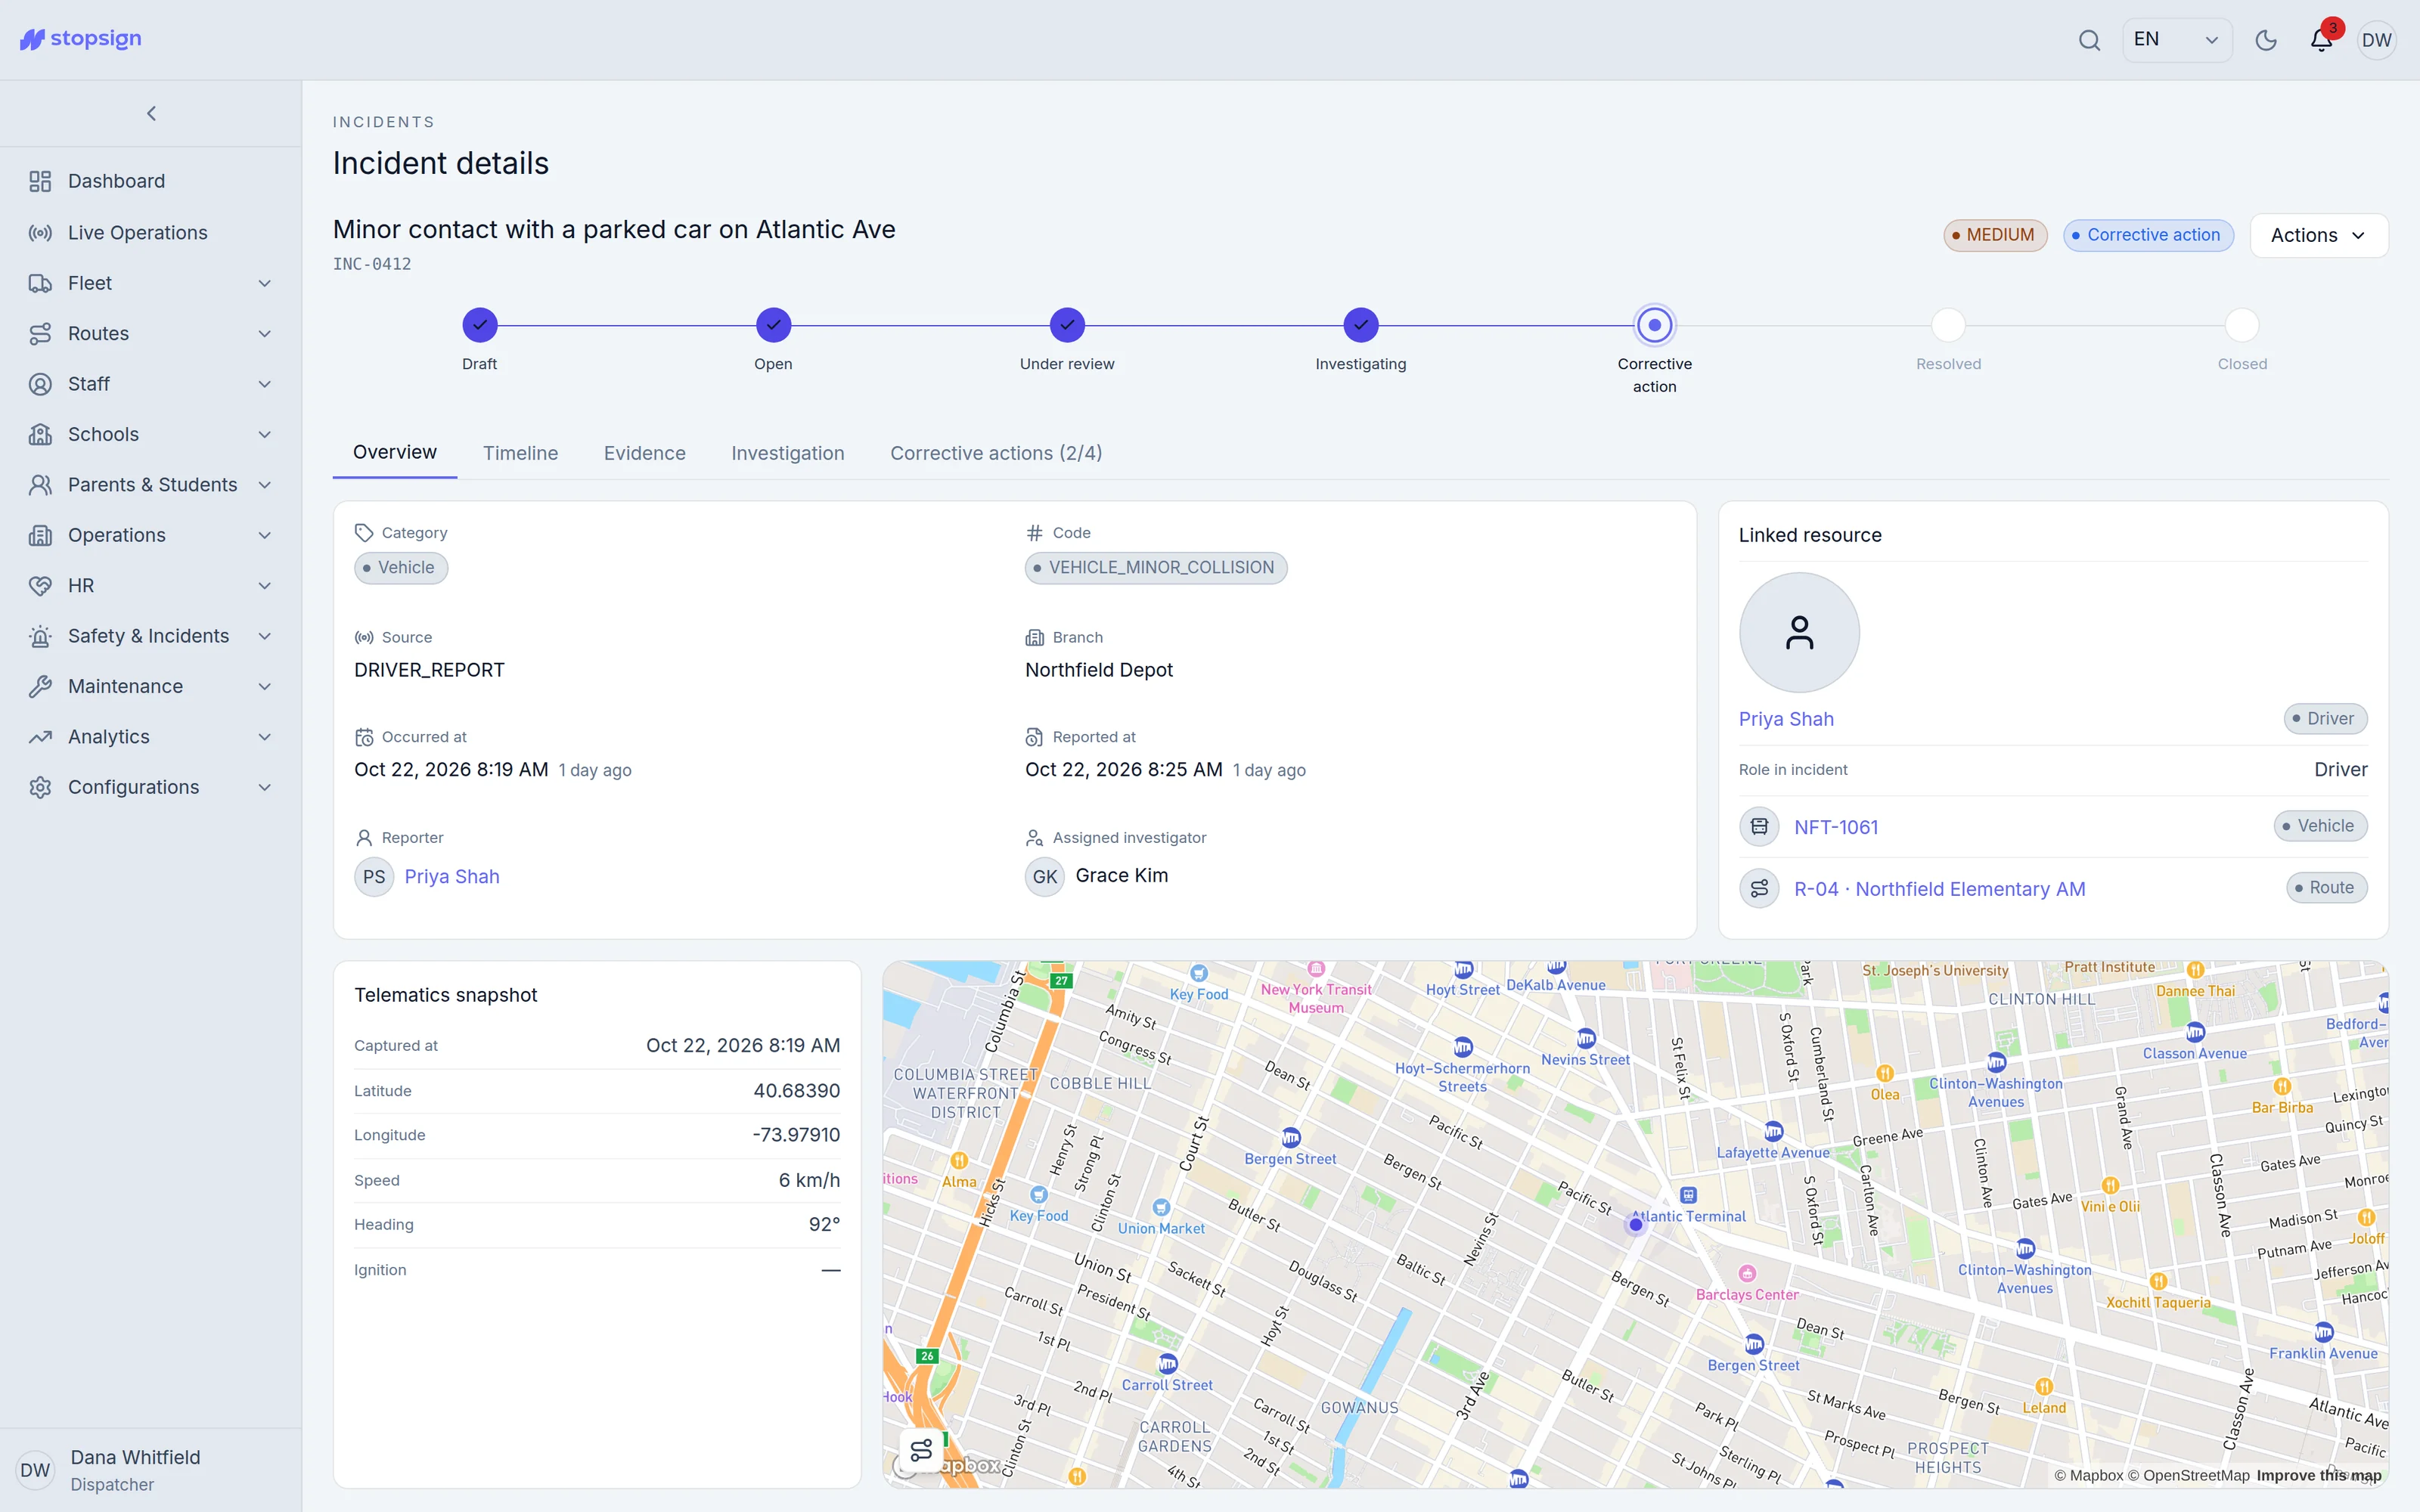The height and width of the screenshot is (1512, 2420).
Task: Click the Investigating stage checkmark
Action: click(1361, 325)
